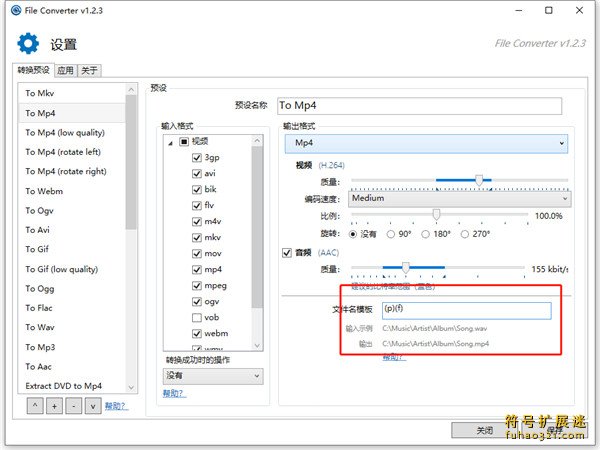Click the audio quality slider handle
The width and height of the screenshot is (600, 450).
pyautogui.click(x=406, y=267)
